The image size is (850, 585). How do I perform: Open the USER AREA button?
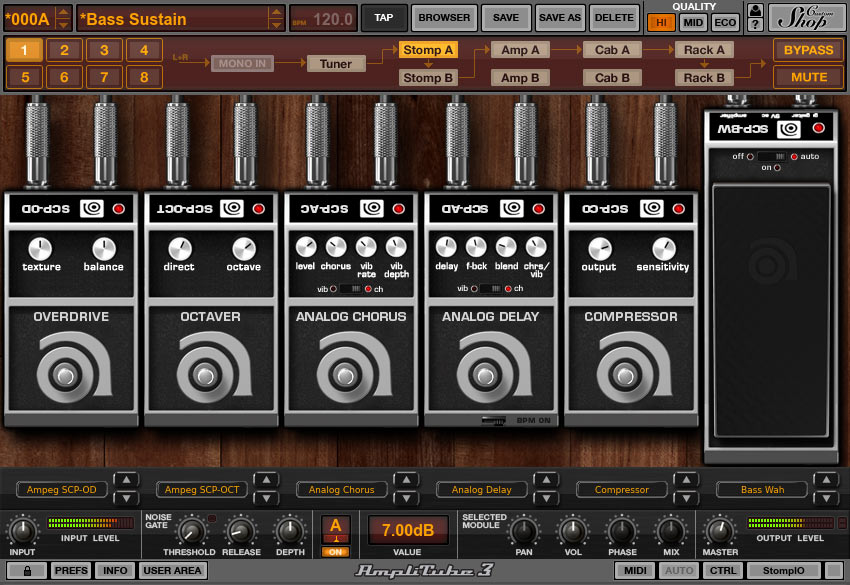point(172,570)
